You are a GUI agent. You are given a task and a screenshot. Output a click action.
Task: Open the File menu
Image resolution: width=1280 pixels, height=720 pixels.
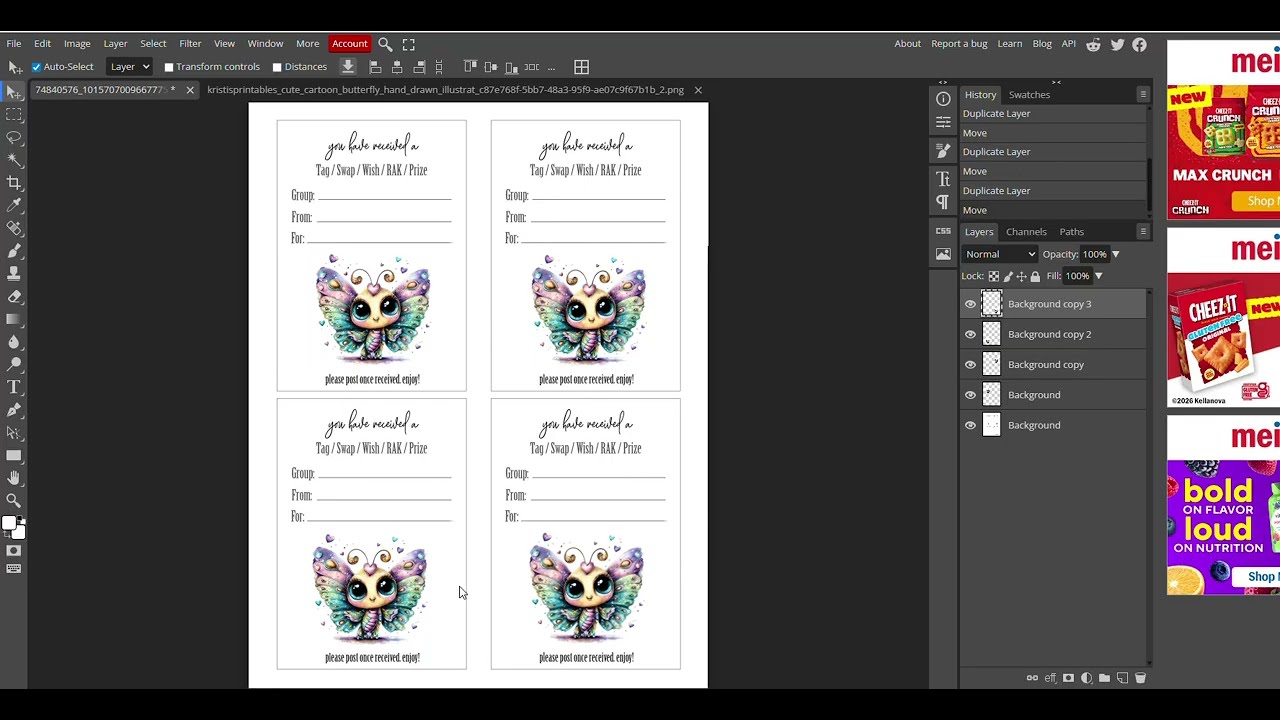coord(14,44)
